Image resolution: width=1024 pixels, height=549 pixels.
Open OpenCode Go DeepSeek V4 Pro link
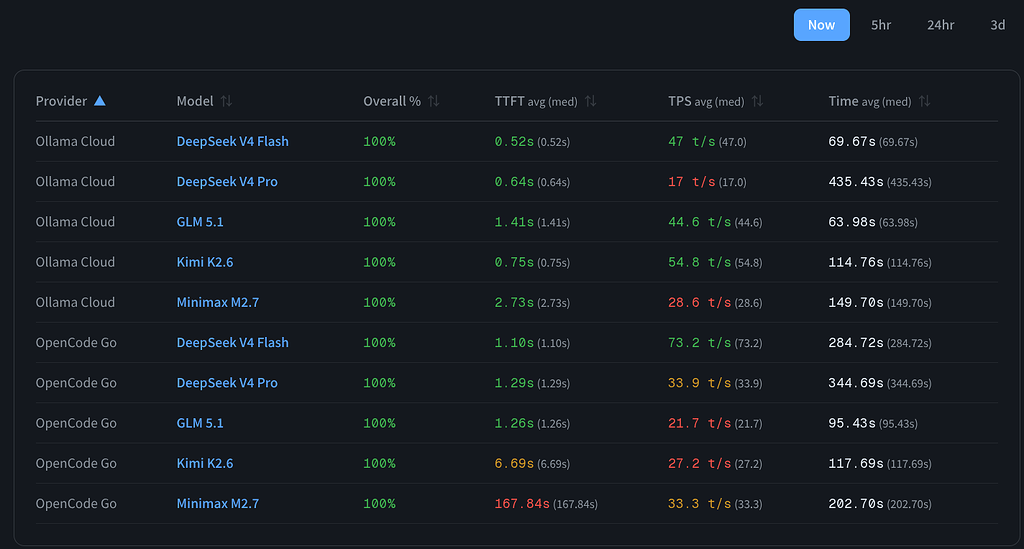(227, 383)
